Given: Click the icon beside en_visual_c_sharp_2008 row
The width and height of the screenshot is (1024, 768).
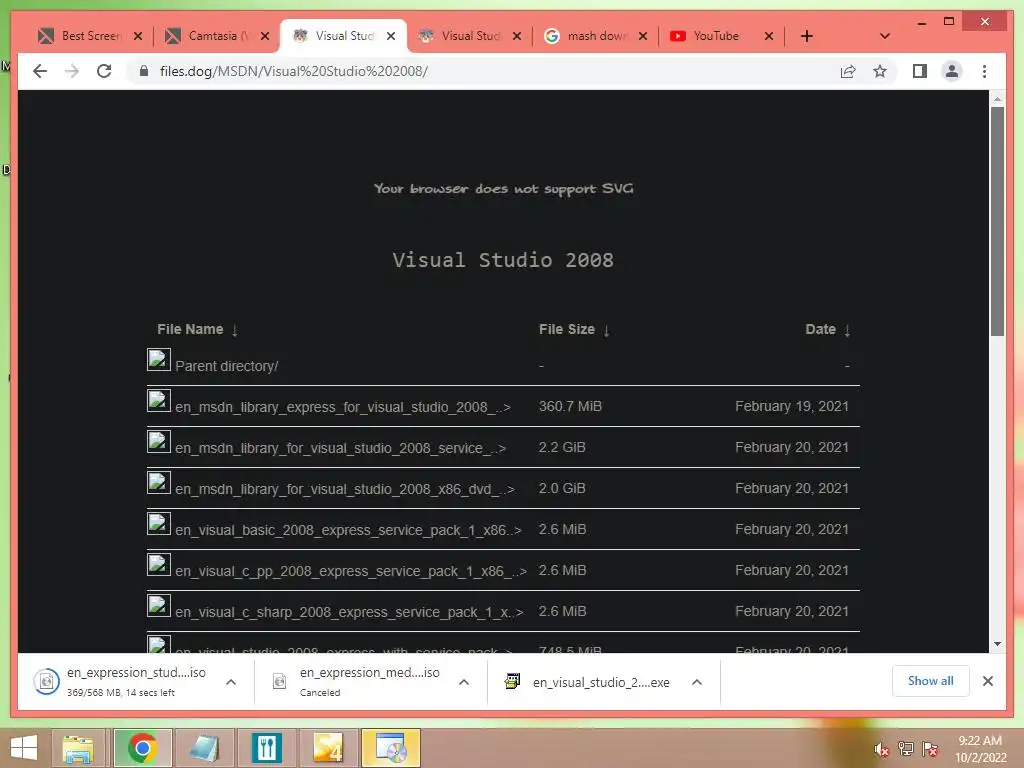Looking at the screenshot, I should 159,606.
